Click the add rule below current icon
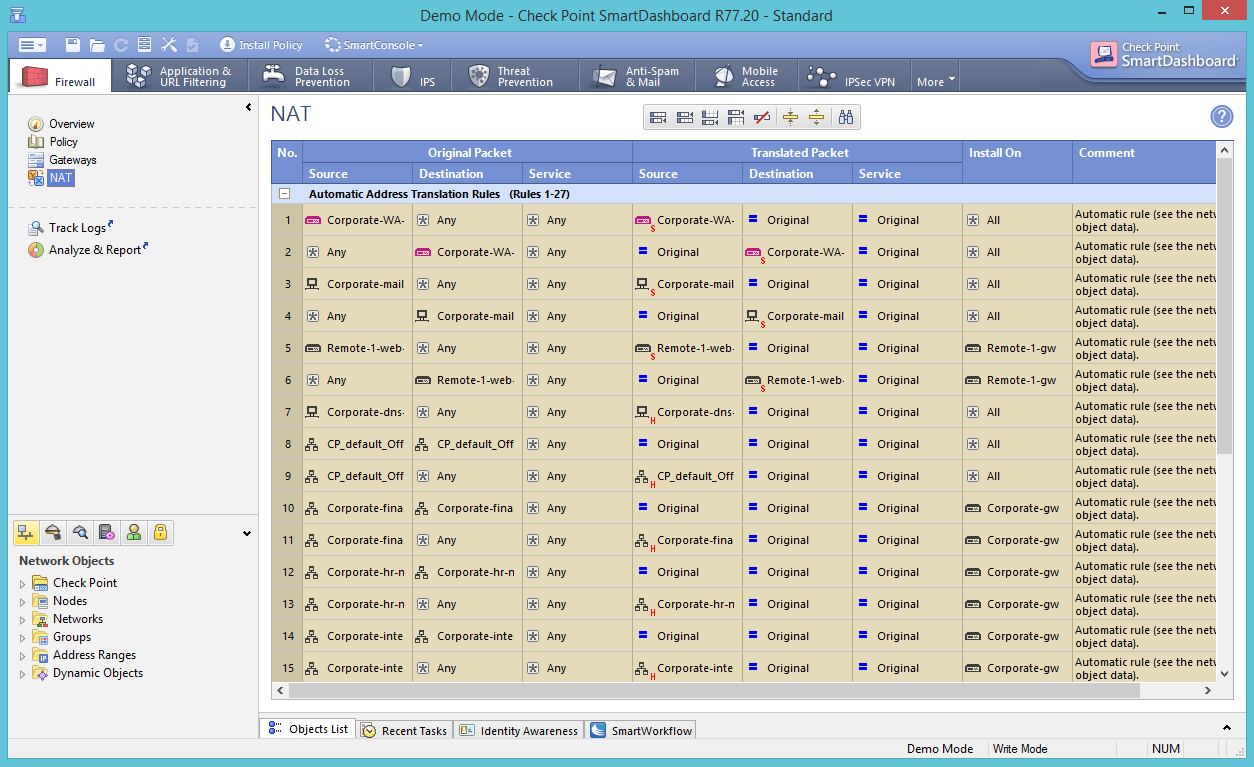This screenshot has width=1254, height=767. pos(710,118)
